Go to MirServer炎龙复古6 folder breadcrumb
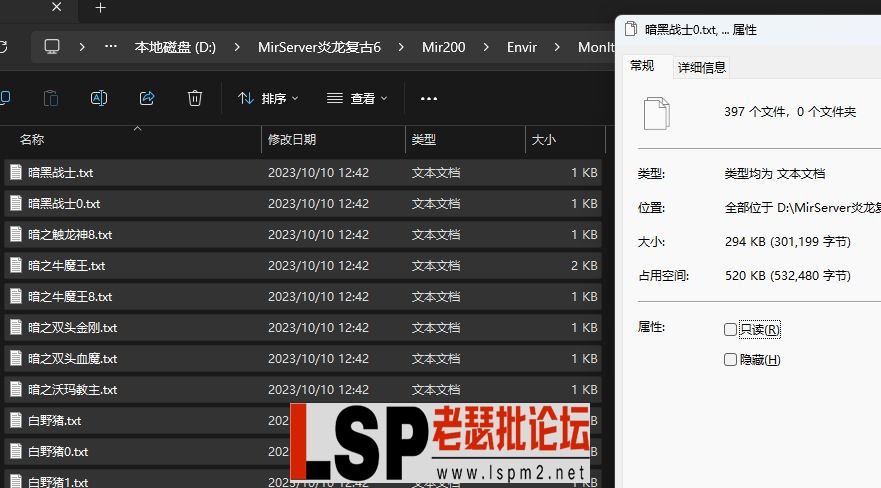Image resolution: width=881 pixels, height=488 pixels. point(319,47)
